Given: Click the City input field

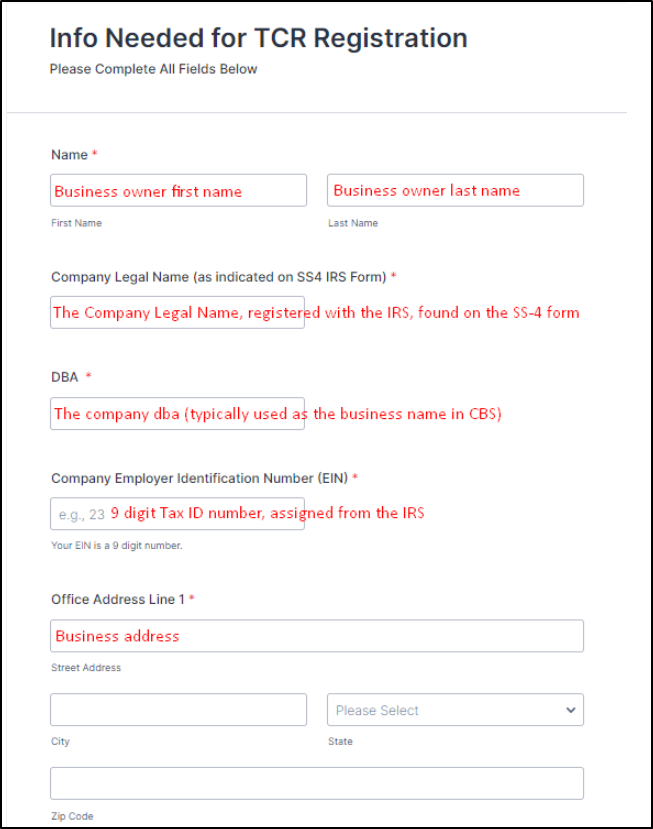Looking at the screenshot, I should [x=178, y=710].
